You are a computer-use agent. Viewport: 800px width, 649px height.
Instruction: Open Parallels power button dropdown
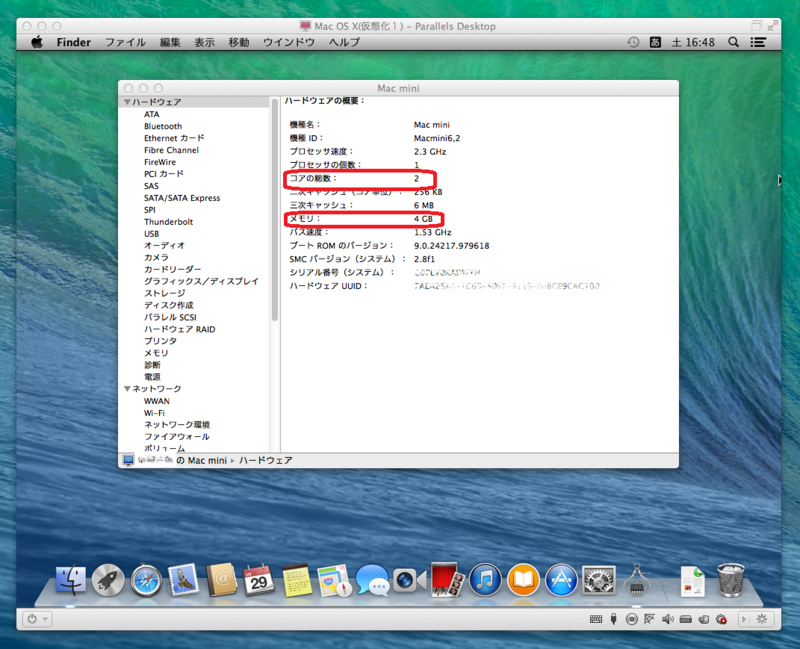coord(37,619)
